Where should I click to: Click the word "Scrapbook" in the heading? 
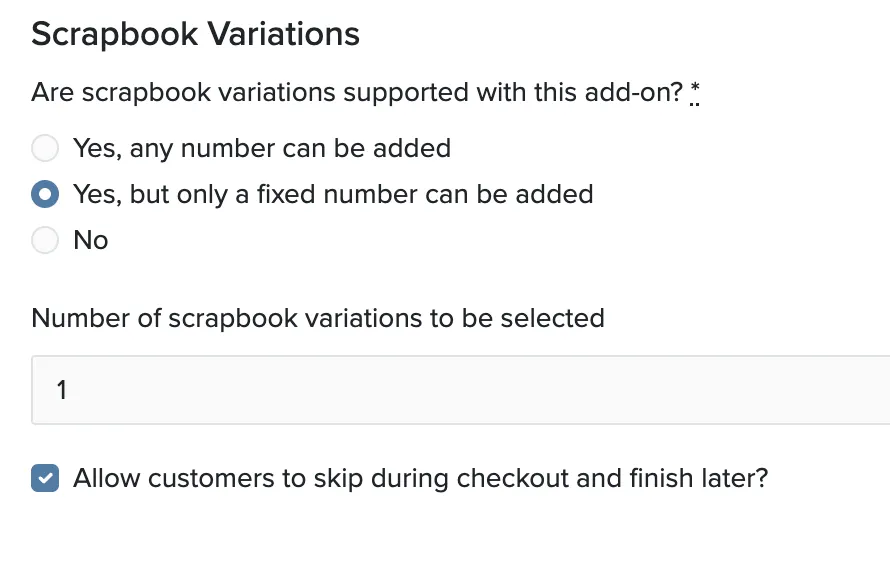pos(115,35)
